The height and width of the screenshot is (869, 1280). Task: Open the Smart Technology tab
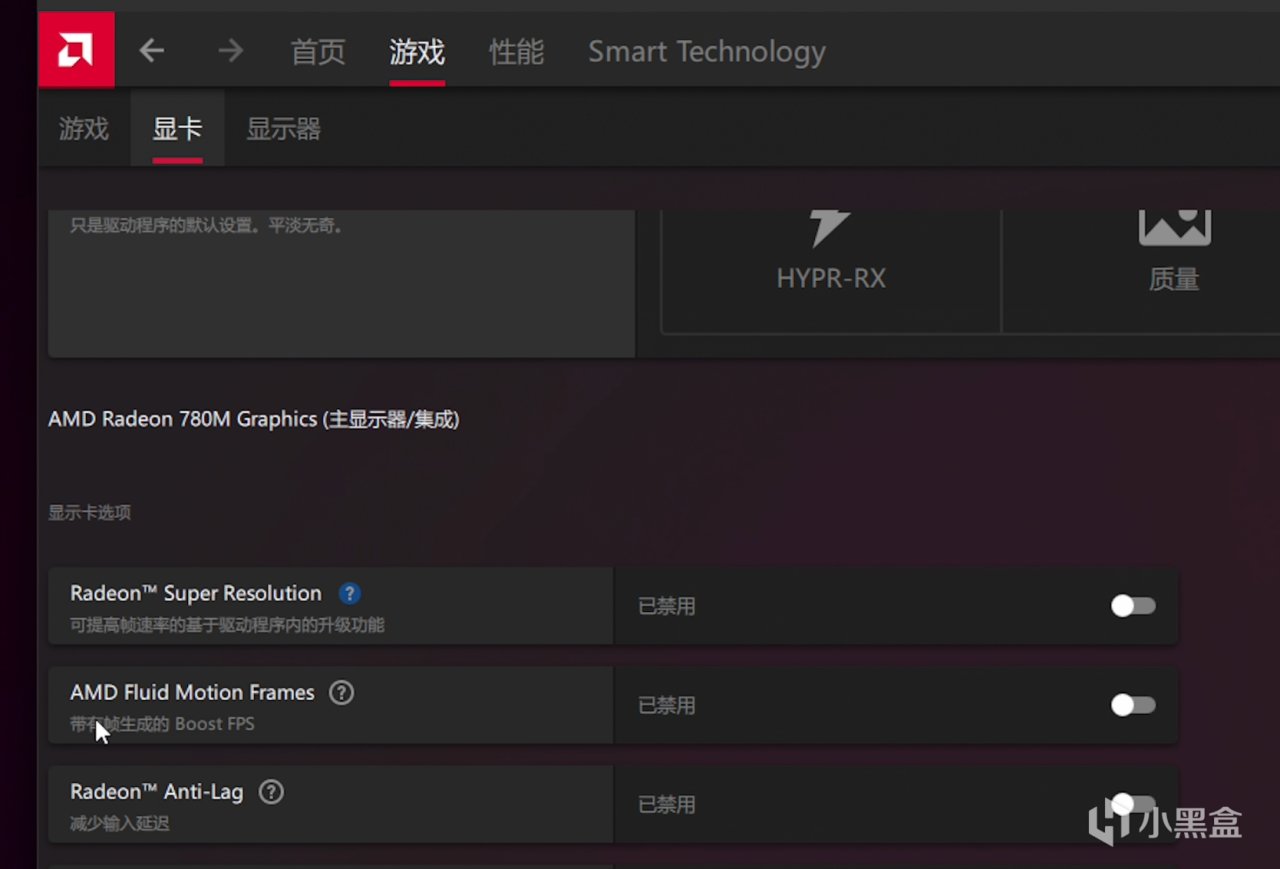(707, 52)
